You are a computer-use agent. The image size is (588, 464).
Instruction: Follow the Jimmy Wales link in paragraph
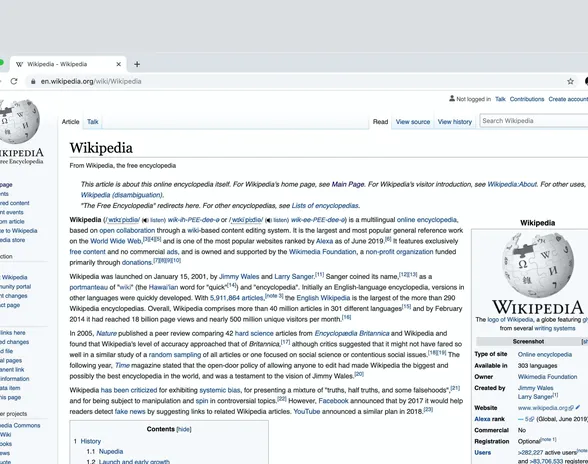coord(239,276)
